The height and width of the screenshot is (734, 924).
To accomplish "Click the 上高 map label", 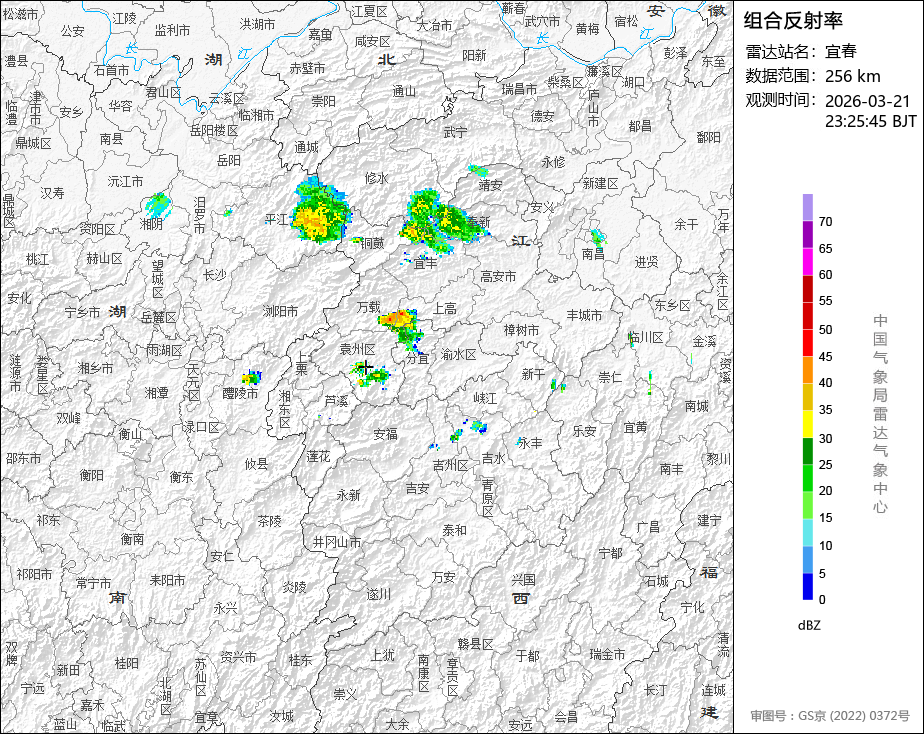I will [x=445, y=308].
